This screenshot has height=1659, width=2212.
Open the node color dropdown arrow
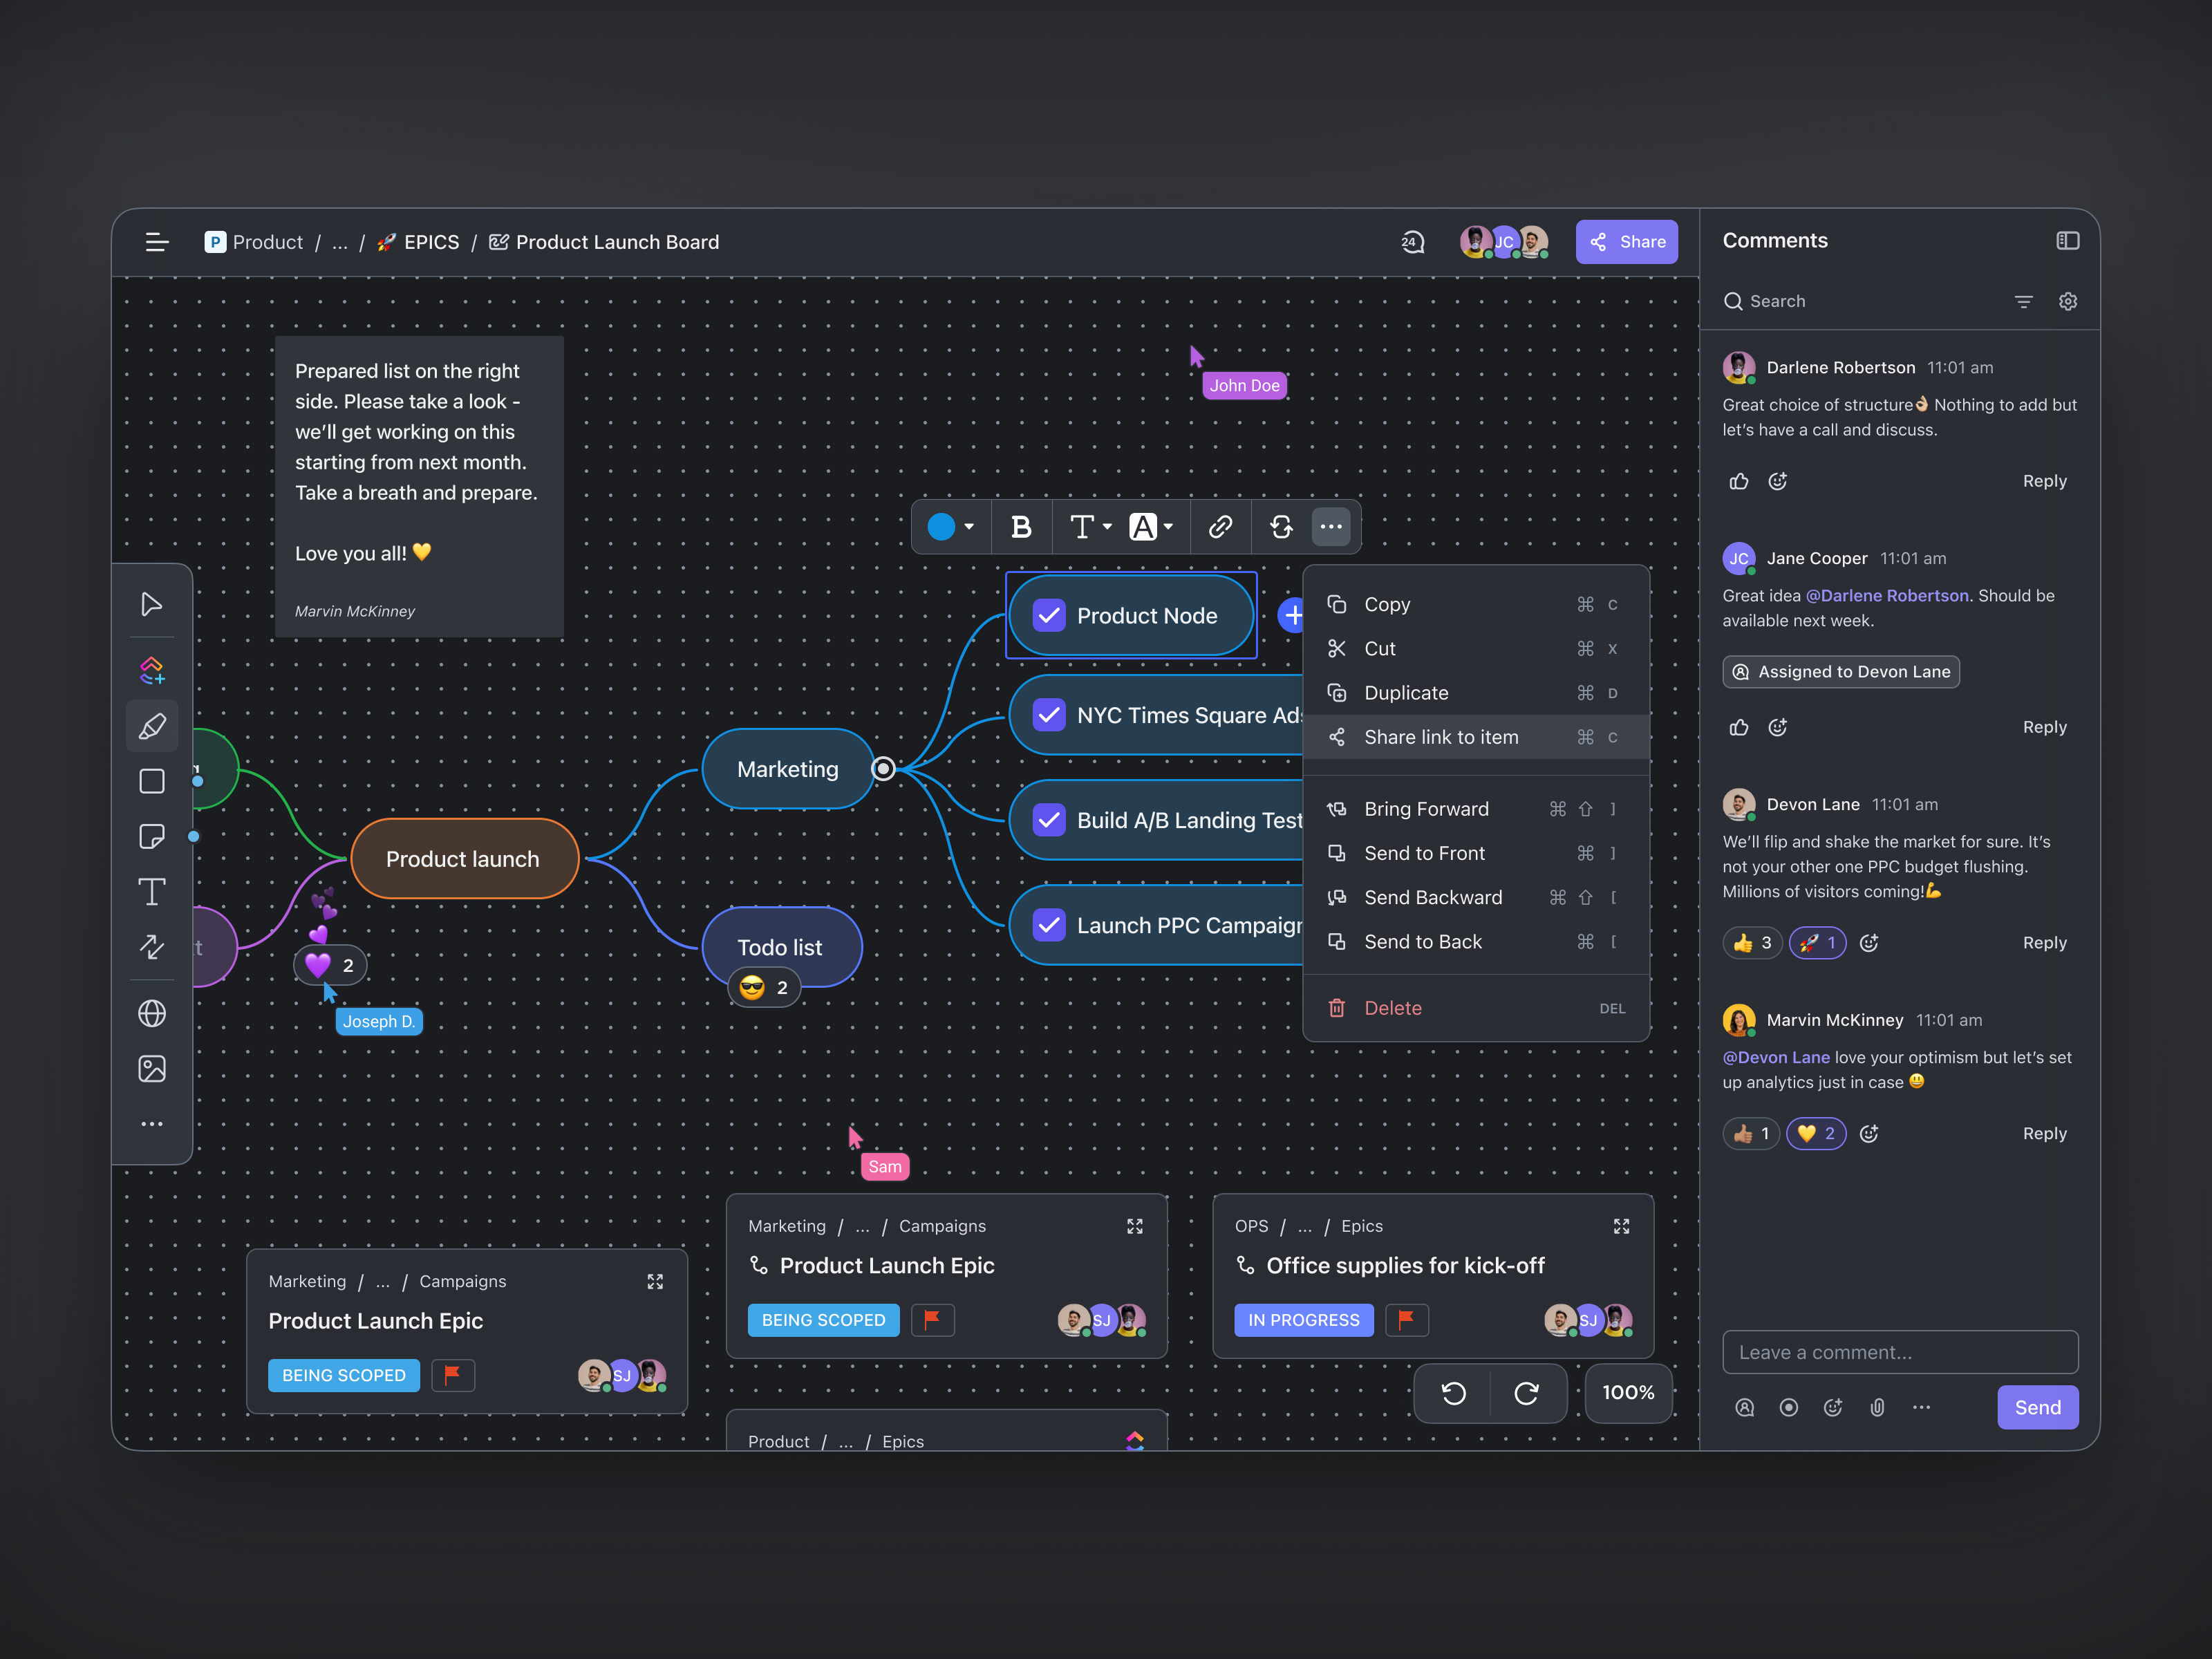(x=969, y=527)
